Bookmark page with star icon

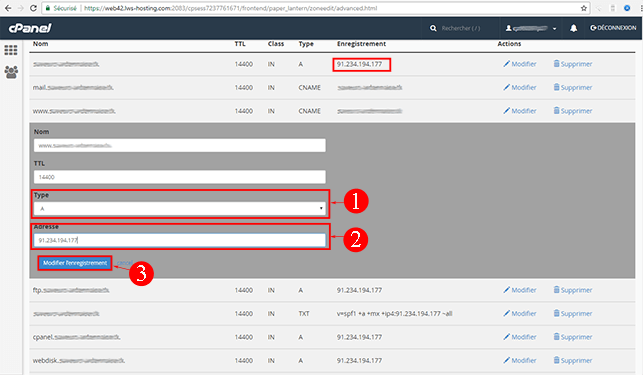(x=584, y=8)
